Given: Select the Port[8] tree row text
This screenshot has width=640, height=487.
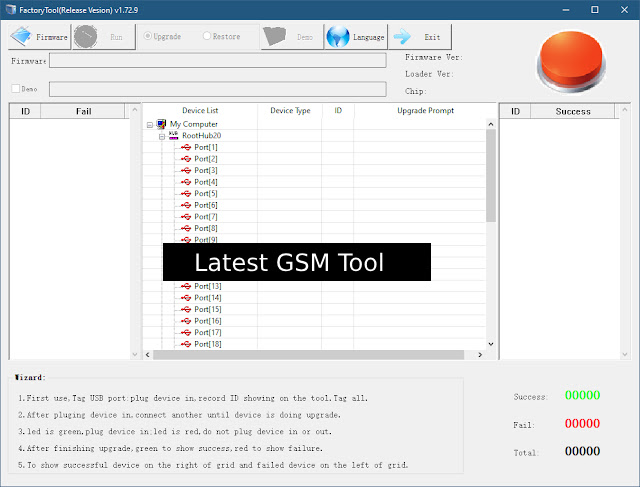Looking at the screenshot, I should [x=206, y=228].
